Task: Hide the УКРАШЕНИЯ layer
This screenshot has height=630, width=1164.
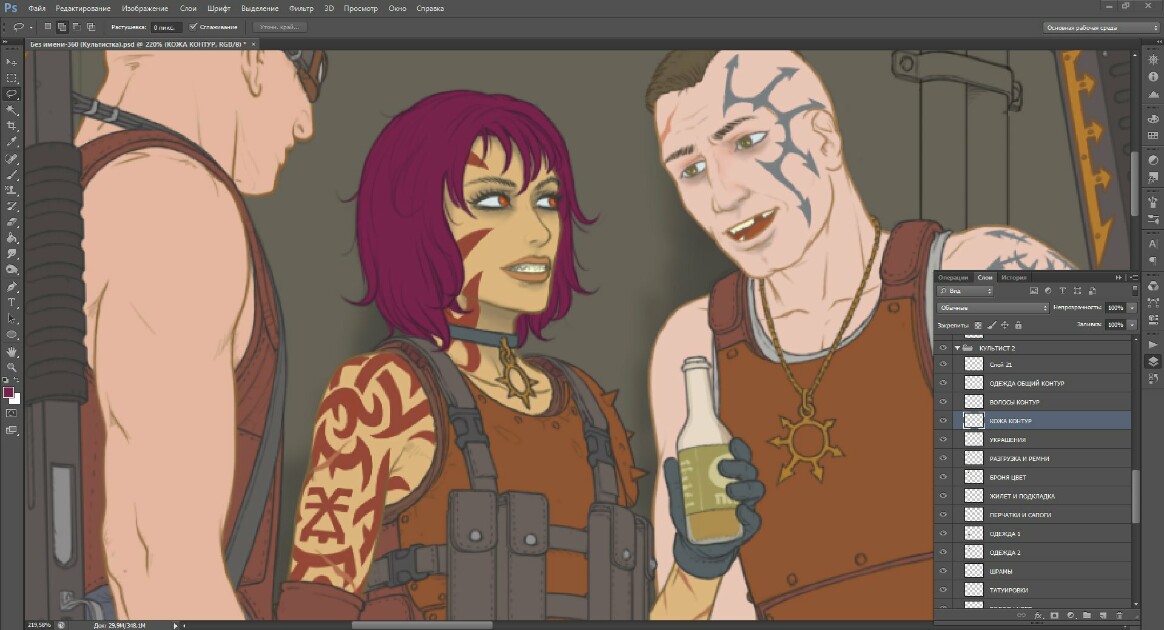Action: tap(943, 439)
